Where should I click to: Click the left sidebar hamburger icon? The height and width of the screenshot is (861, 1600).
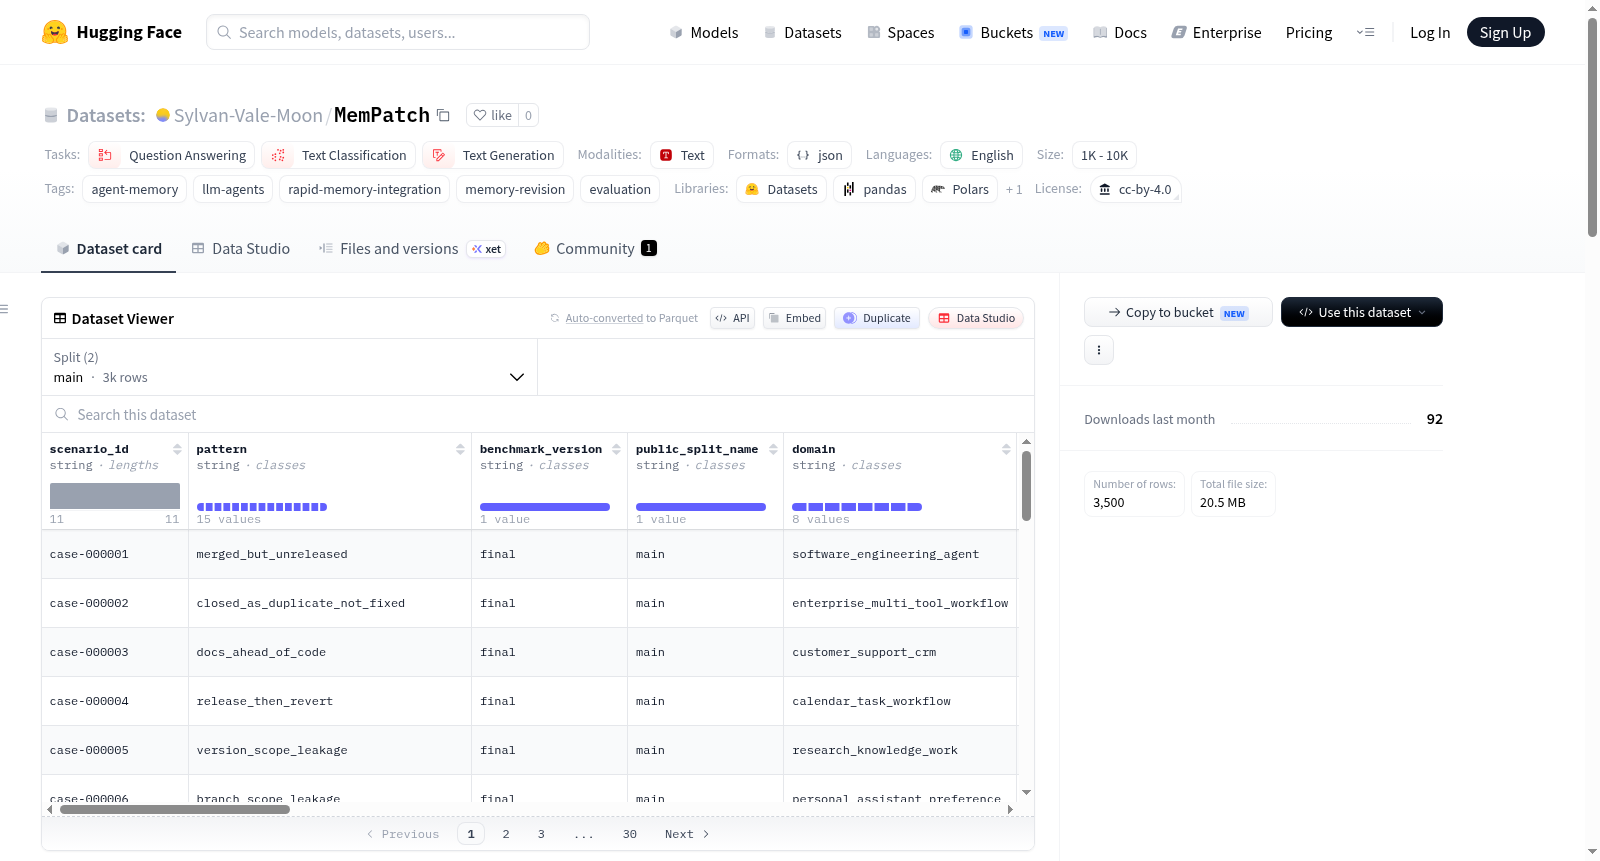[4, 309]
